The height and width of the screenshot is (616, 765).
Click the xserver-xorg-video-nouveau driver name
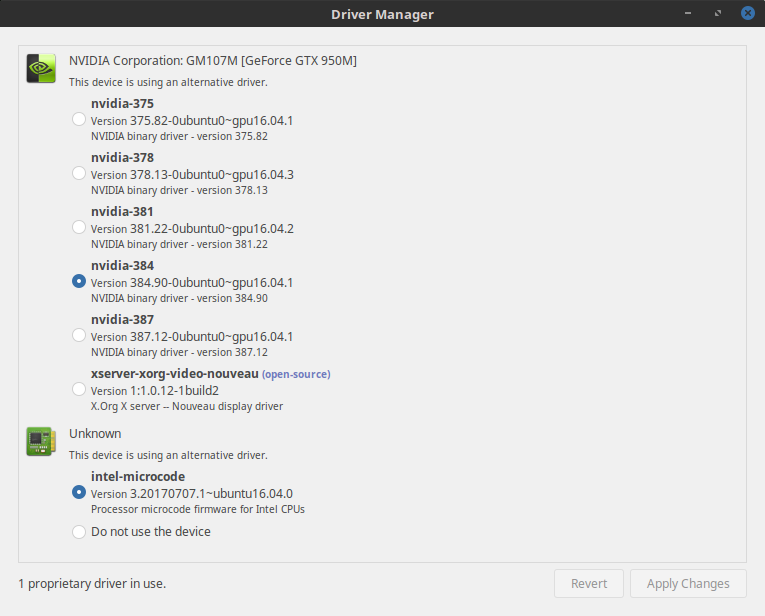click(x=175, y=374)
